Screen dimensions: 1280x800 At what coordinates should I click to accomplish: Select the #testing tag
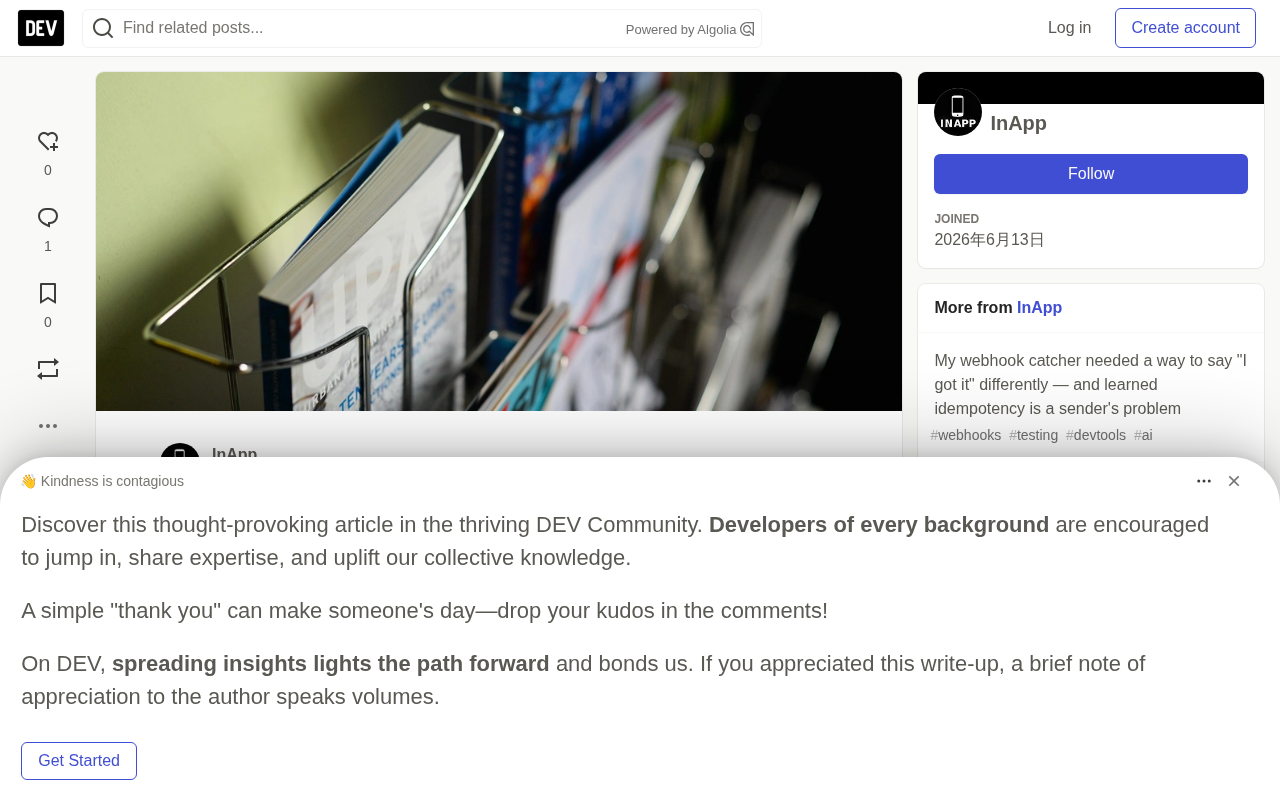click(1033, 436)
